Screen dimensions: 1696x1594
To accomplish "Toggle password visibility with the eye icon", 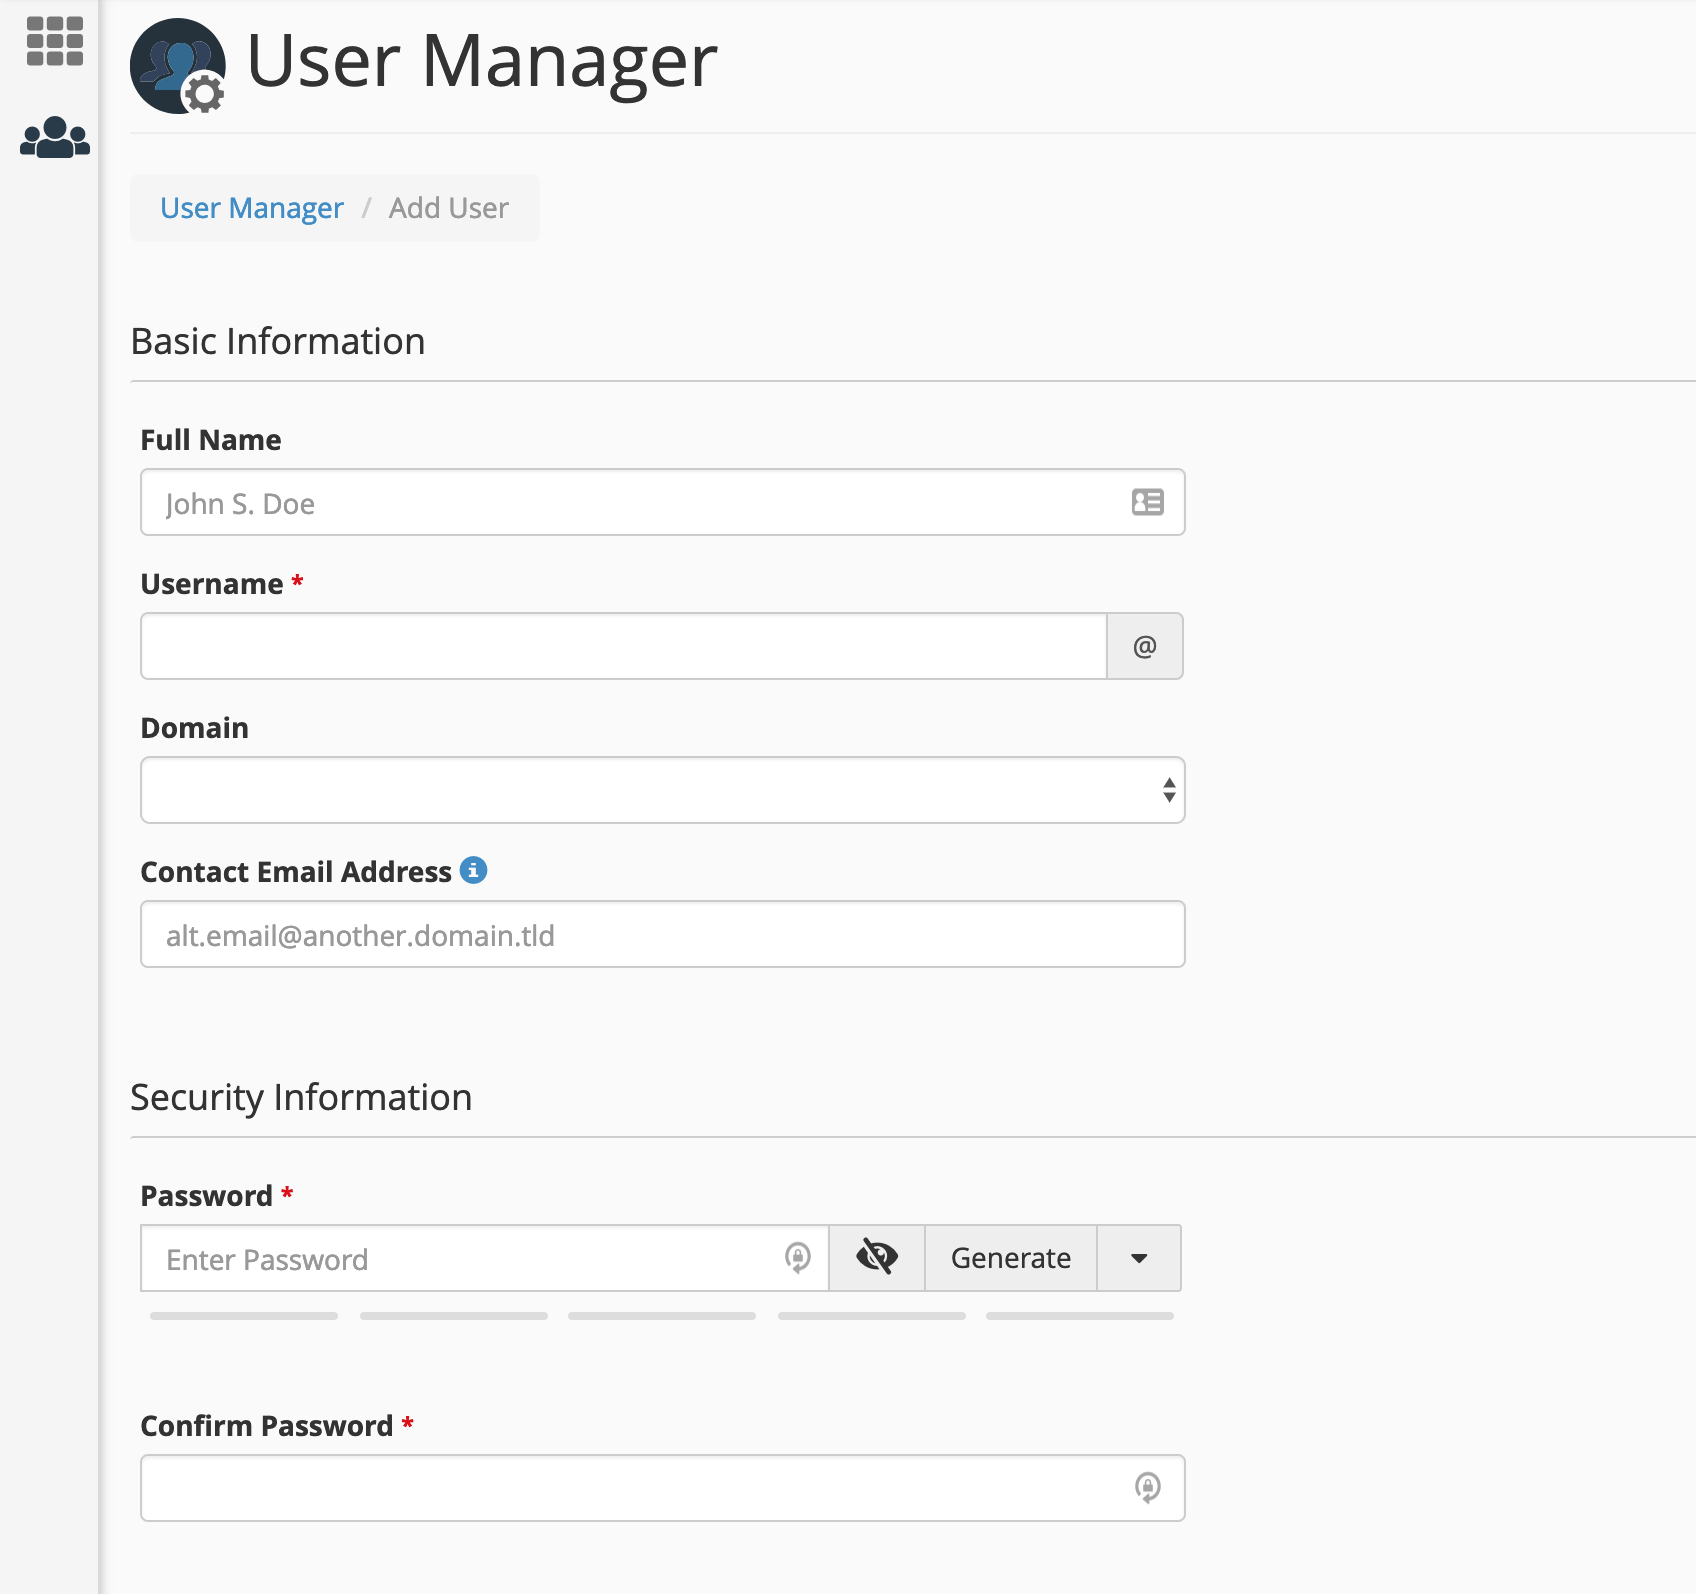I will [x=876, y=1258].
